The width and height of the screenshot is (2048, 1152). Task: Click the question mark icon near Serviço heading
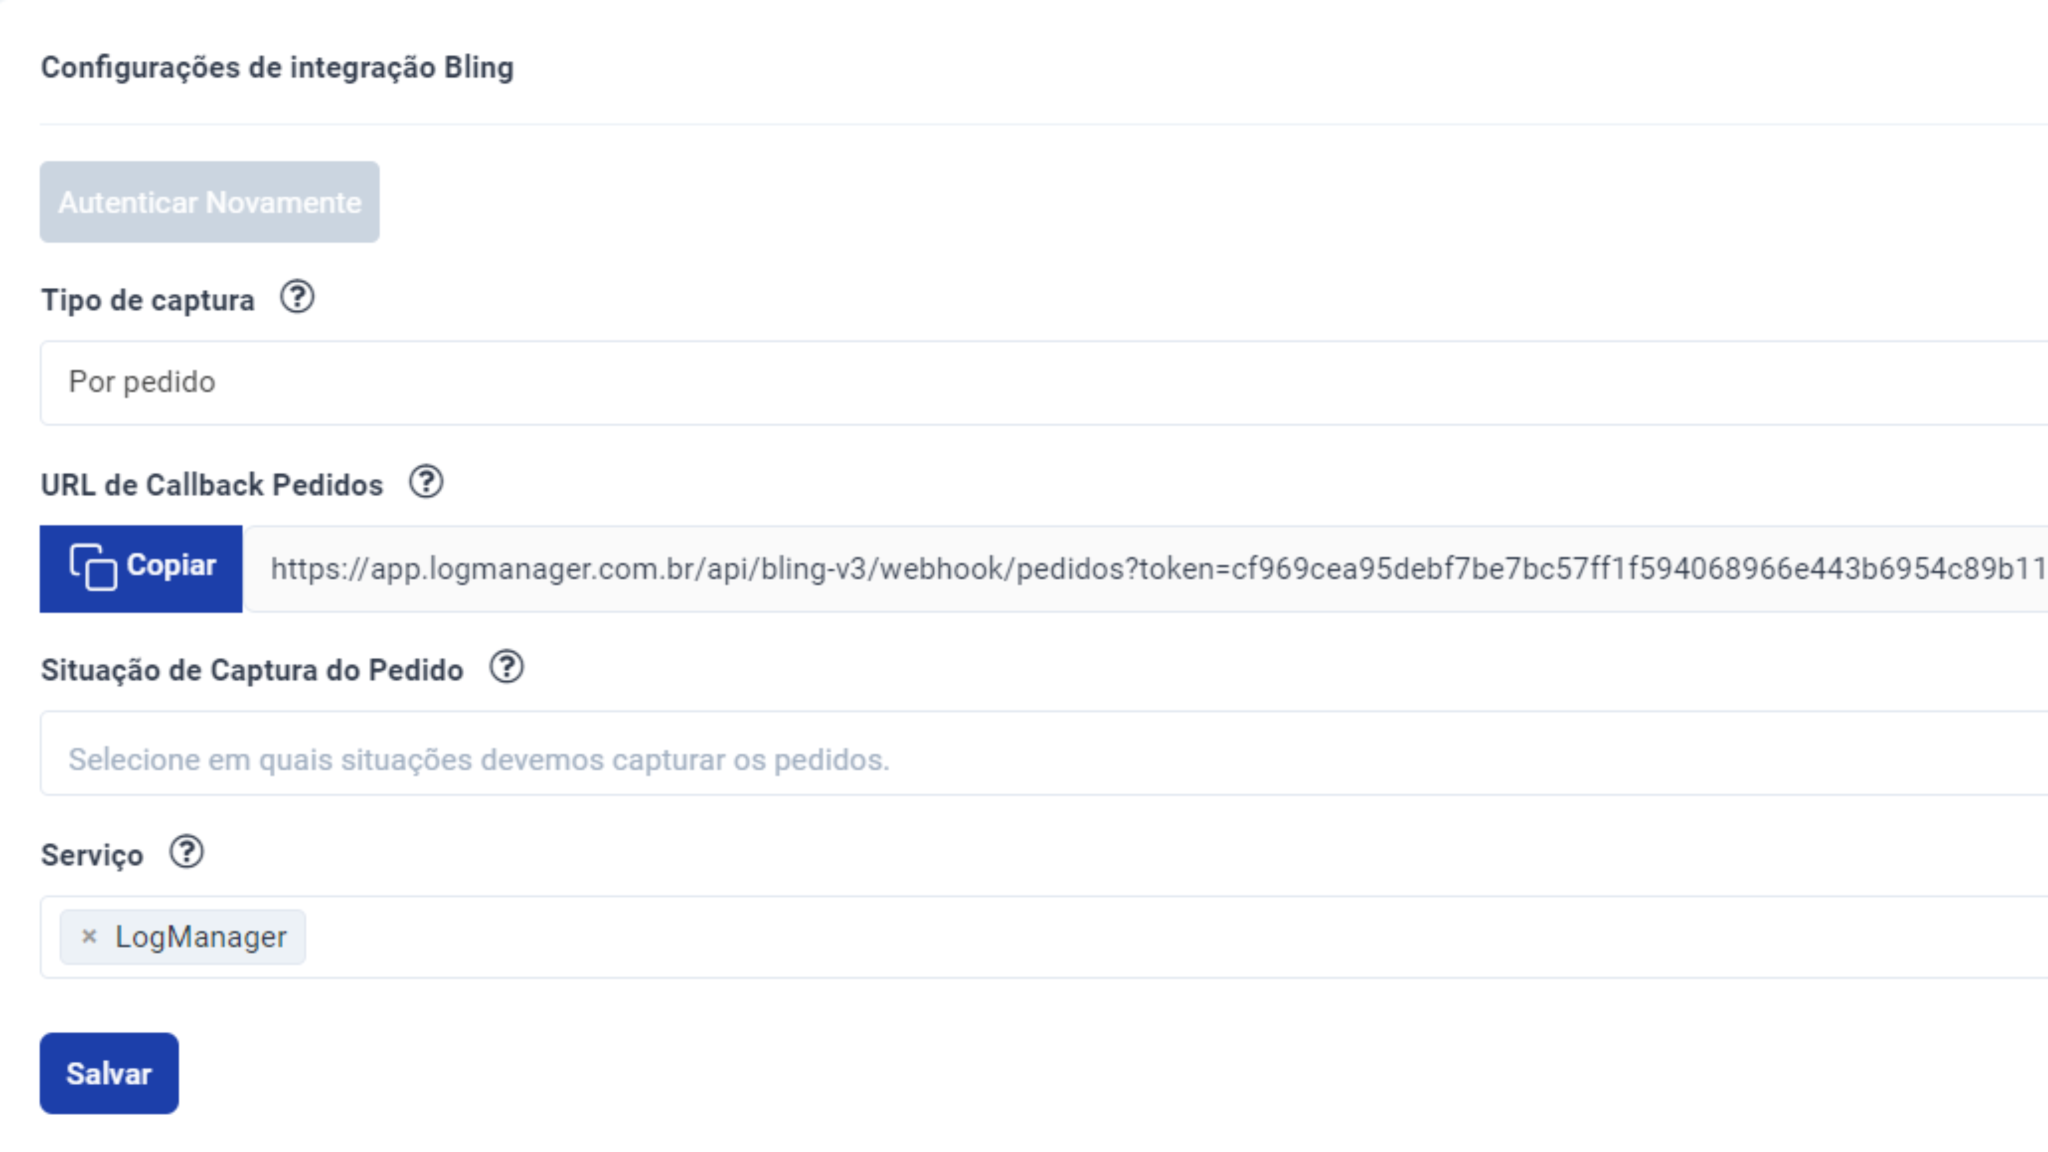[x=186, y=853]
